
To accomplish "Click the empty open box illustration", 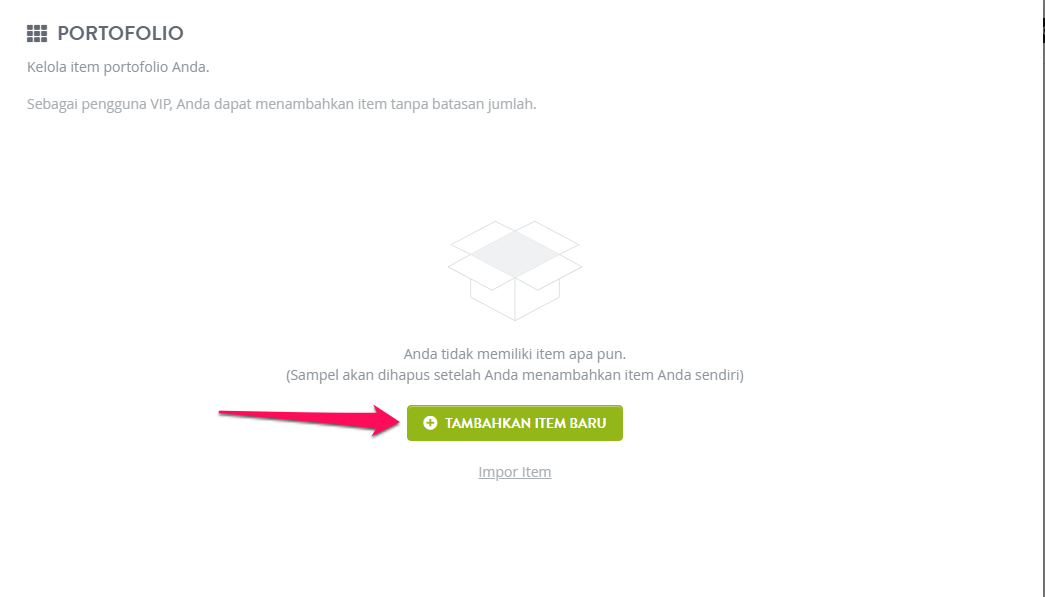I will (515, 271).
